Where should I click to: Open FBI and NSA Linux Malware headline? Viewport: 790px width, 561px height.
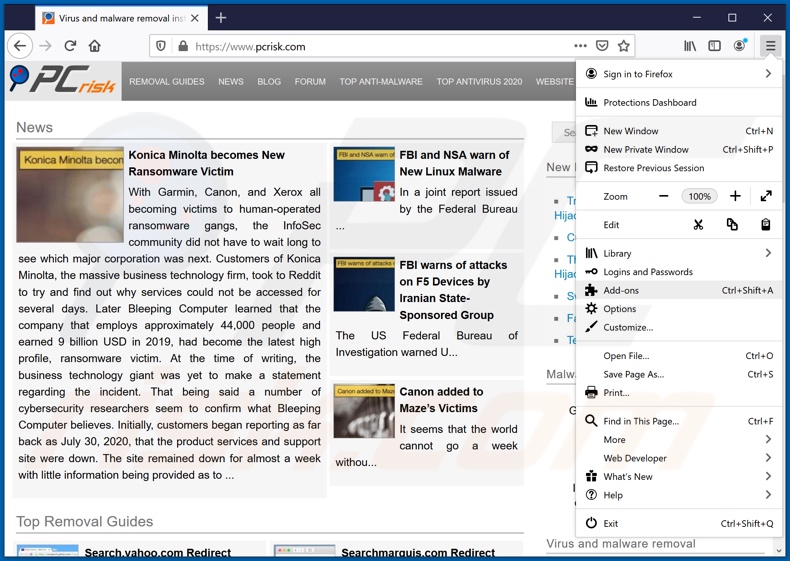point(454,163)
